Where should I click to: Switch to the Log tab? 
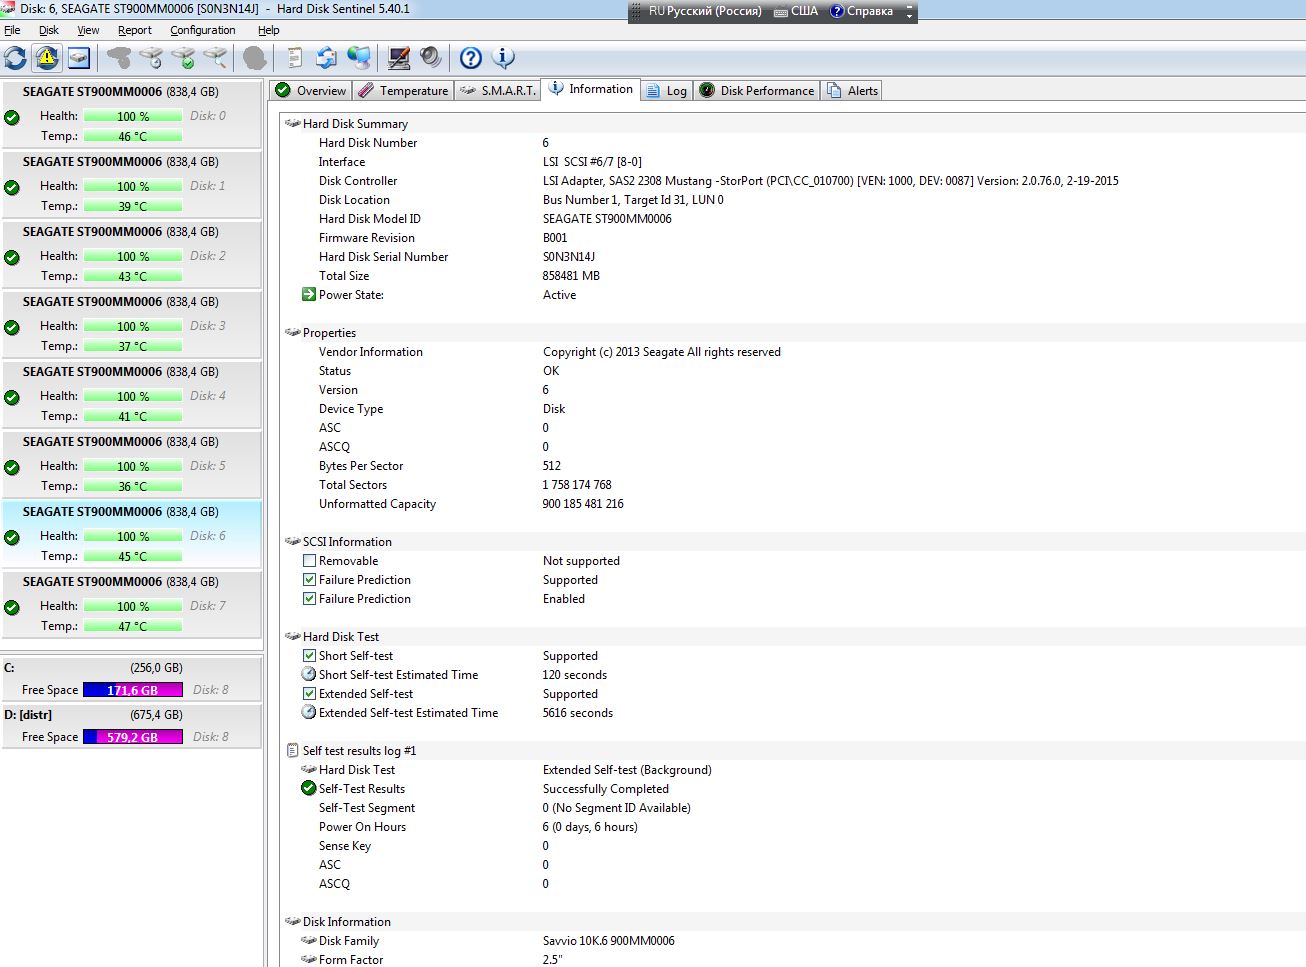click(x=667, y=90)
